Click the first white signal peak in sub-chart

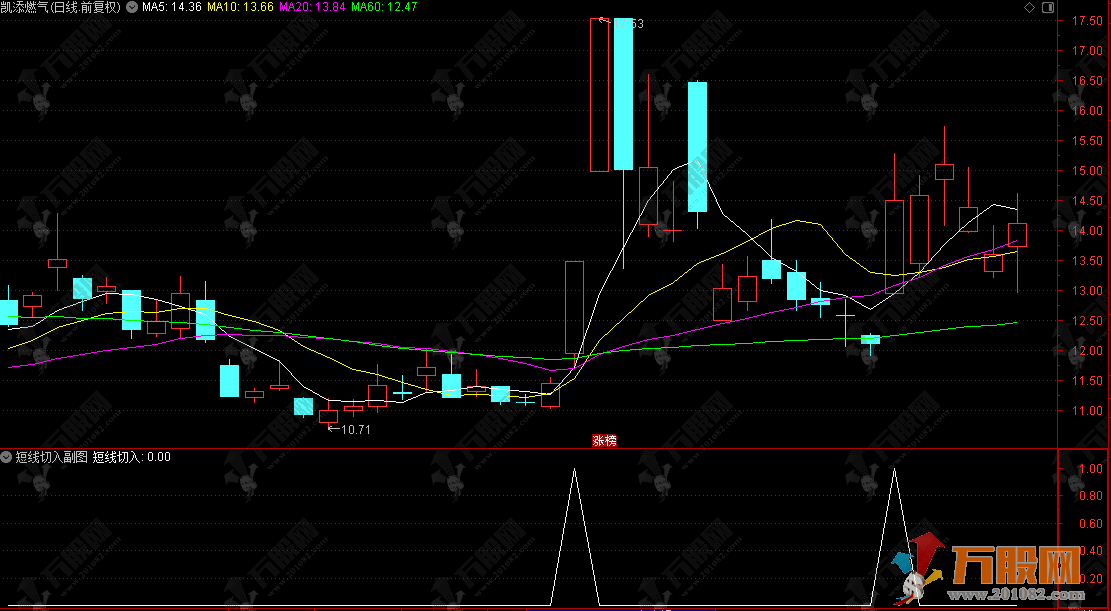574,470
